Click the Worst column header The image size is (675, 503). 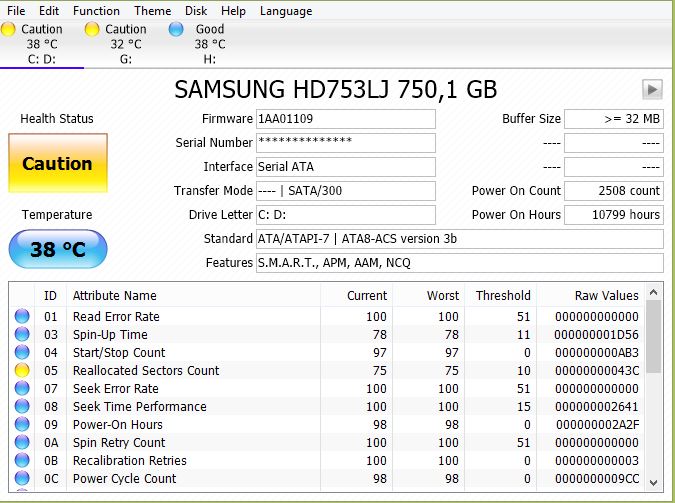(428, 296)
